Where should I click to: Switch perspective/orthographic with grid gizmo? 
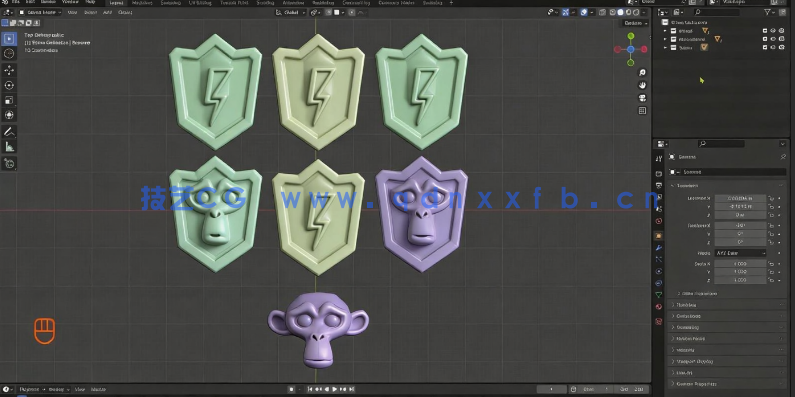pyautogui.click(x=642, y=111)
